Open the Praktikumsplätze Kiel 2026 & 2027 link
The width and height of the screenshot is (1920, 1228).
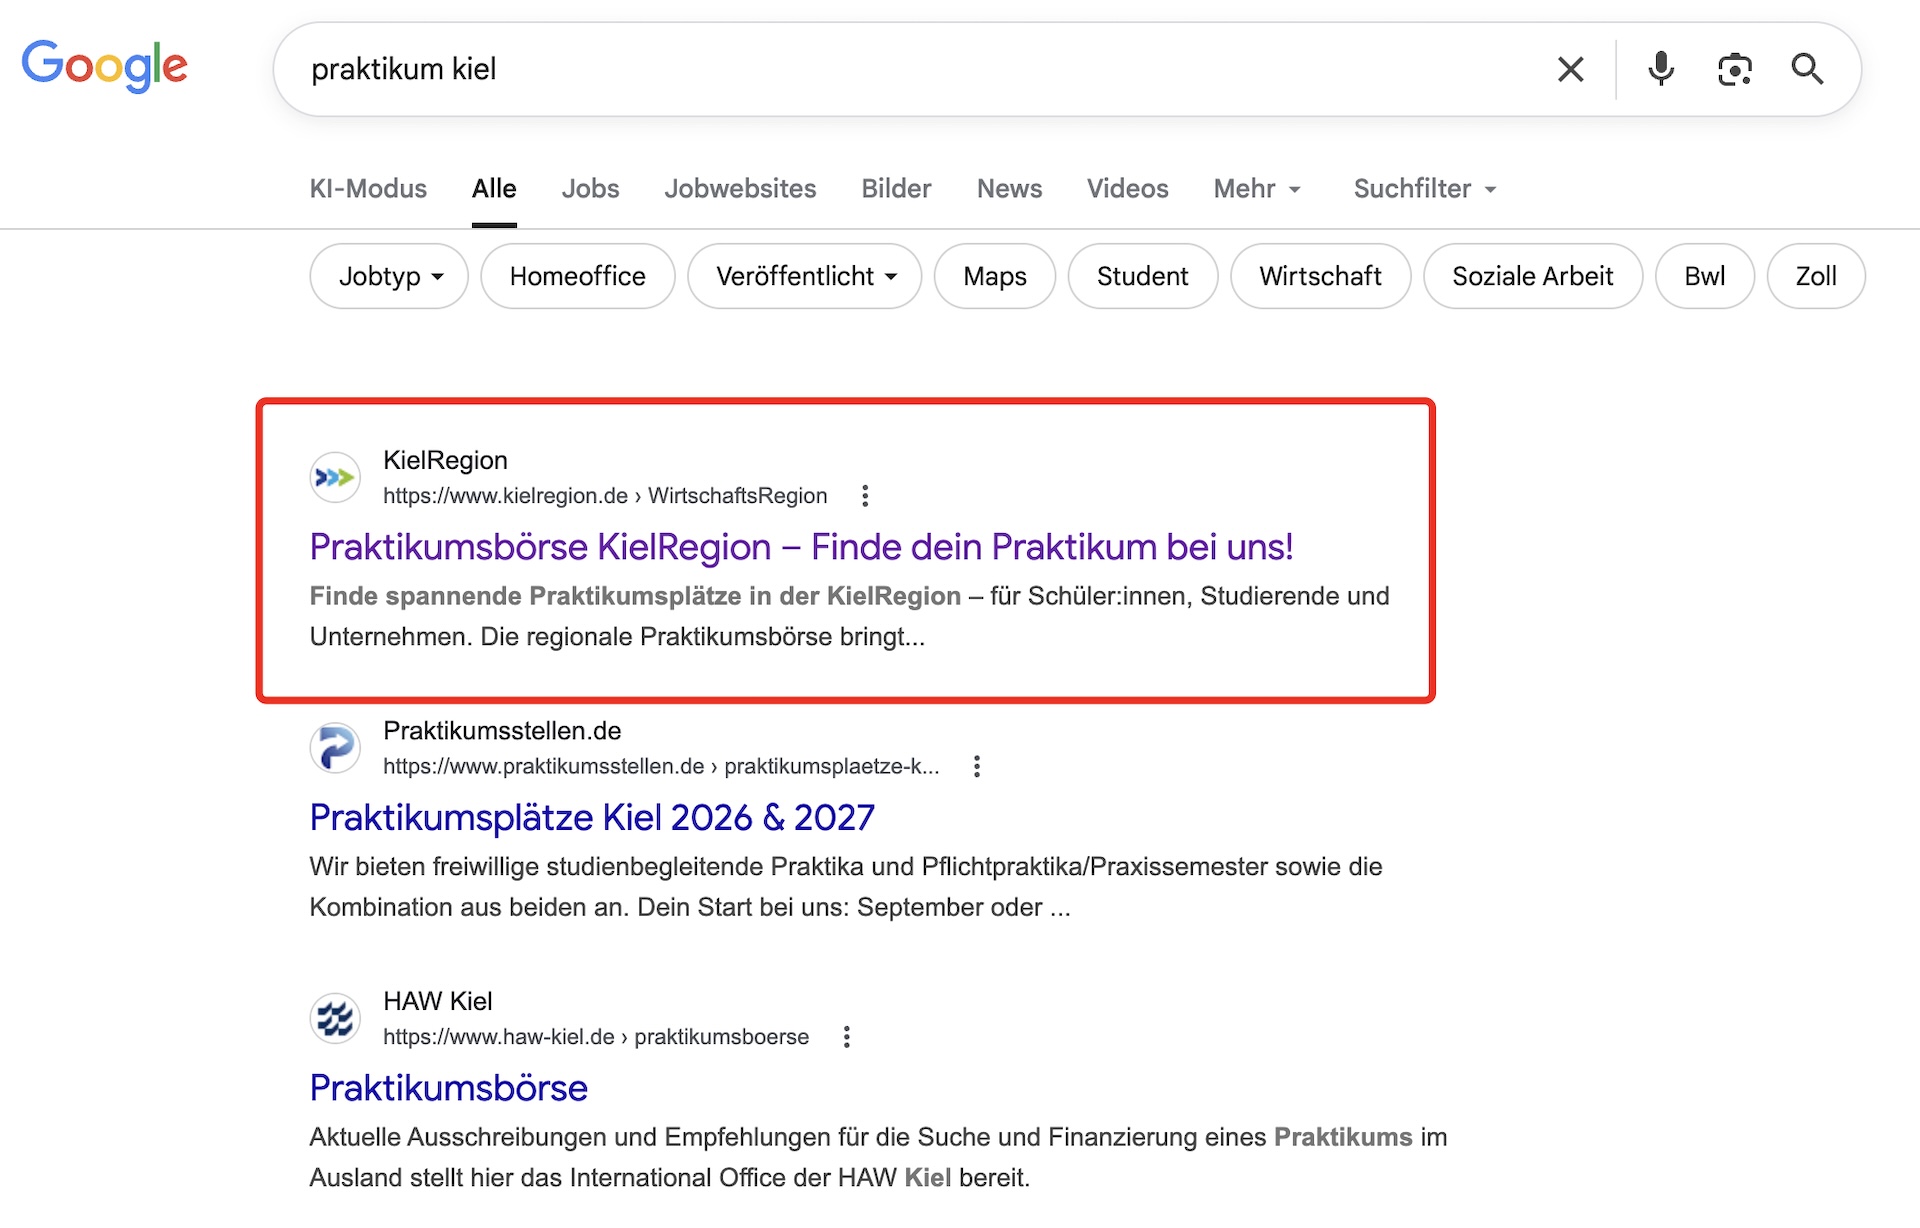[x=590, y=817]
